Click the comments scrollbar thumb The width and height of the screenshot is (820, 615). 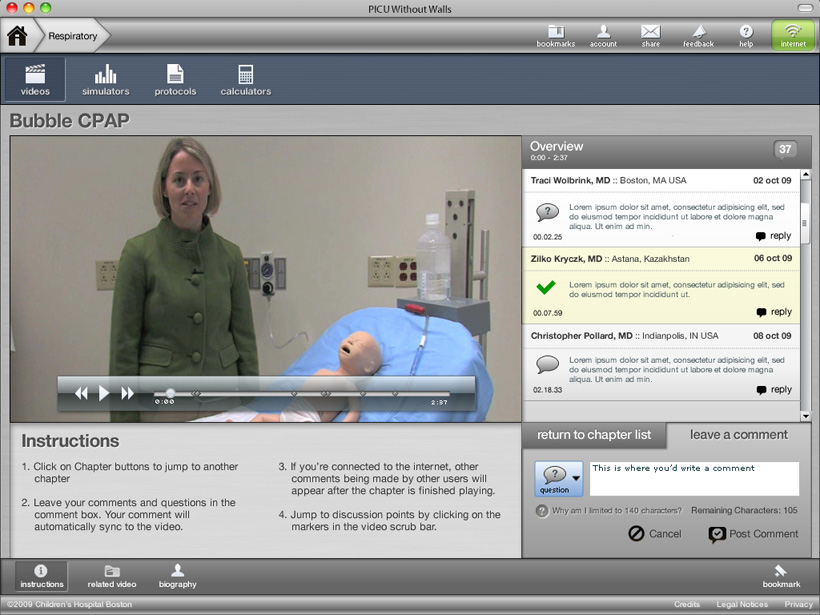805,223
